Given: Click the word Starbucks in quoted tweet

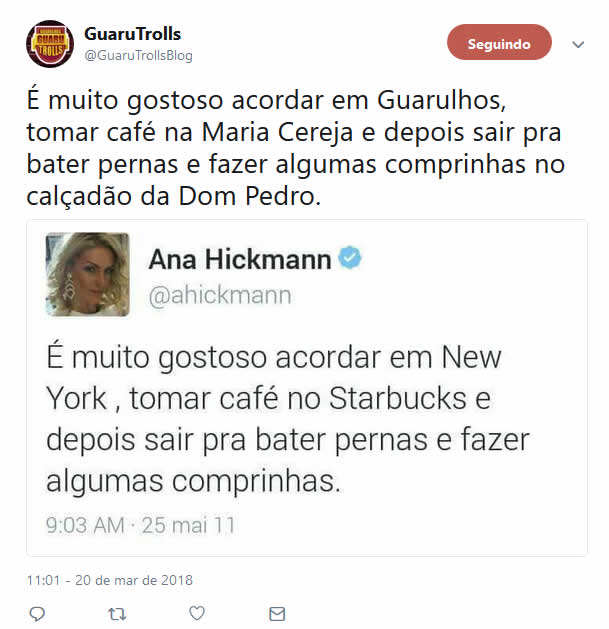Looking at the screenshot, I should pos(398,398).
